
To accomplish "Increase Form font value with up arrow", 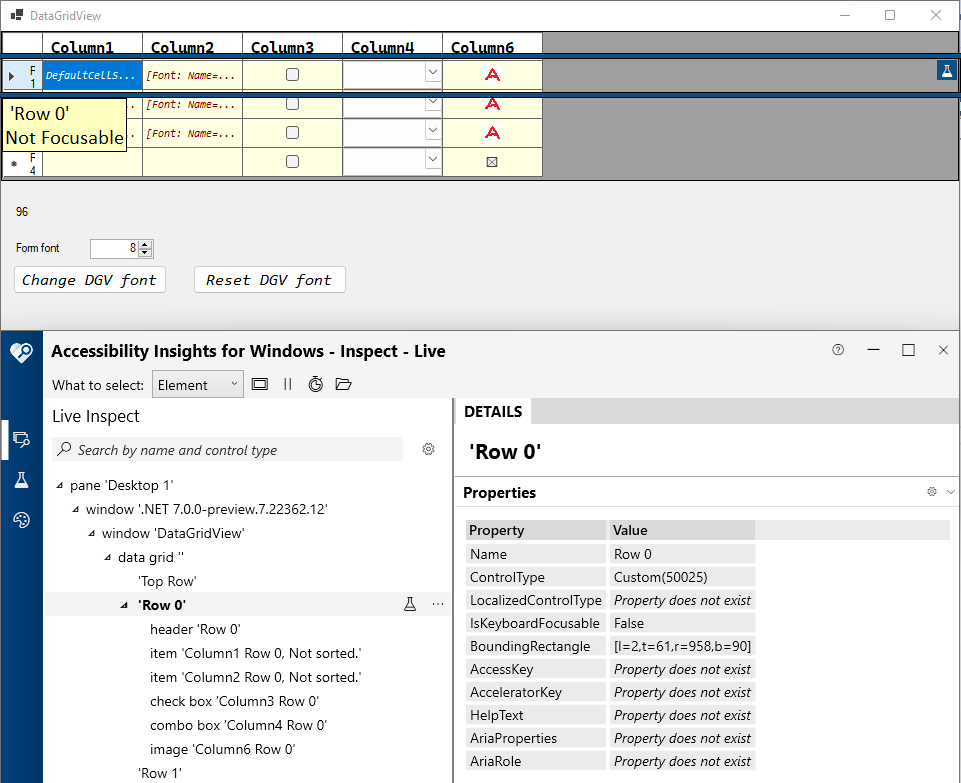I will click(x=145, y=244).
